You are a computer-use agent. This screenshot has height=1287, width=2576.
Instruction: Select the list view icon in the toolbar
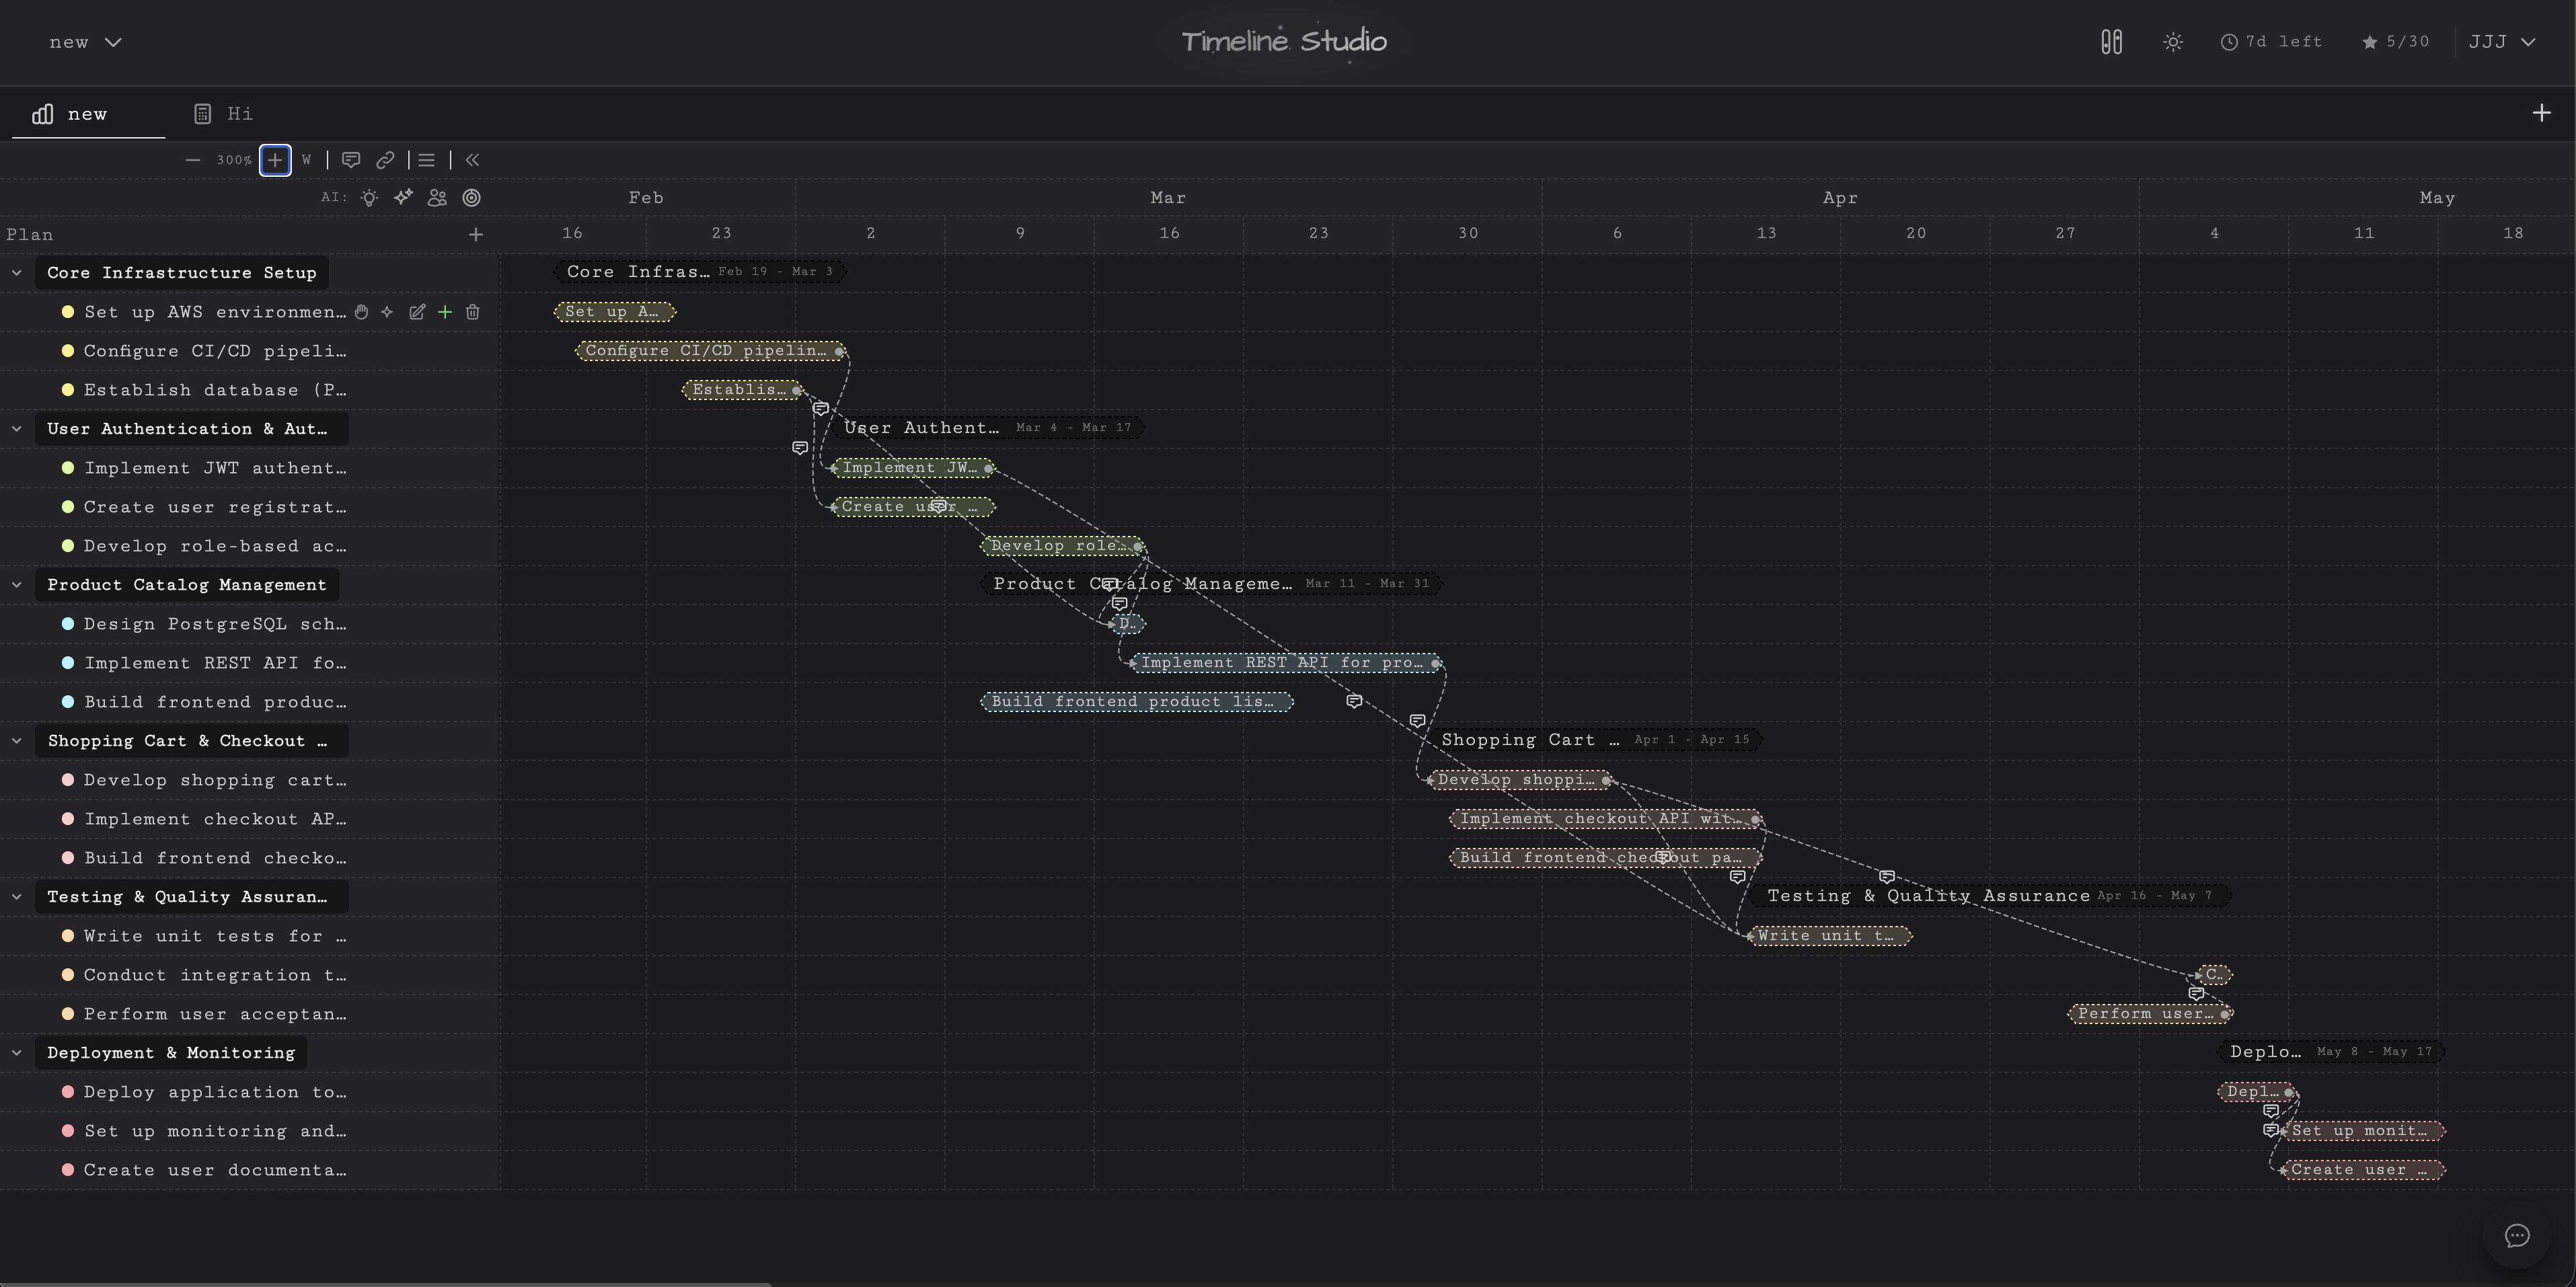point(426,160)
